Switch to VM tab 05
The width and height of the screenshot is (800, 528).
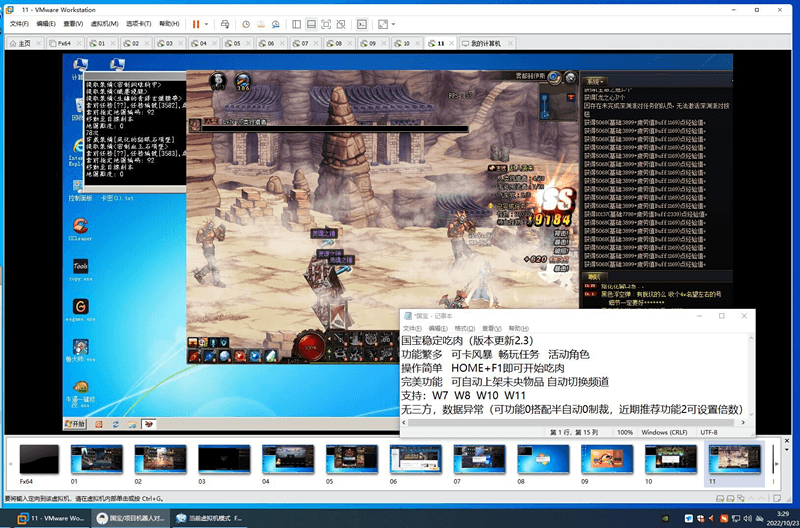(x=237, y=43)
